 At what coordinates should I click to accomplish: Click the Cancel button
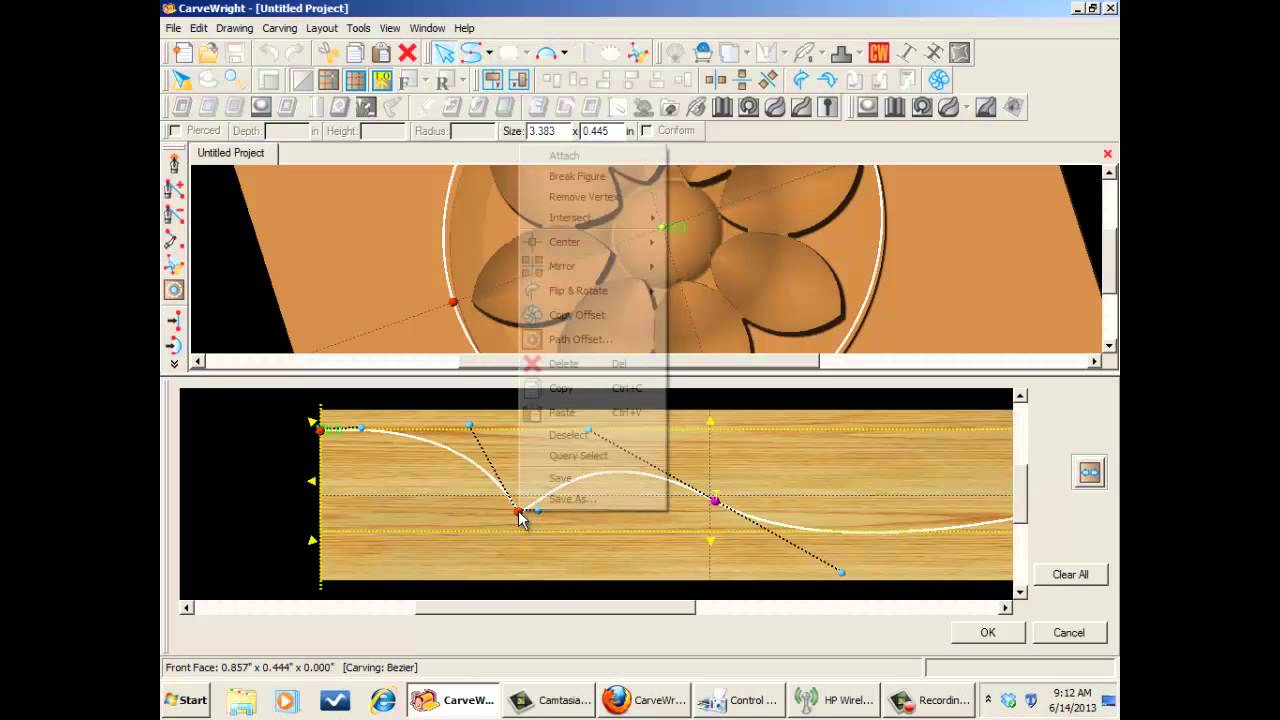1069,632
